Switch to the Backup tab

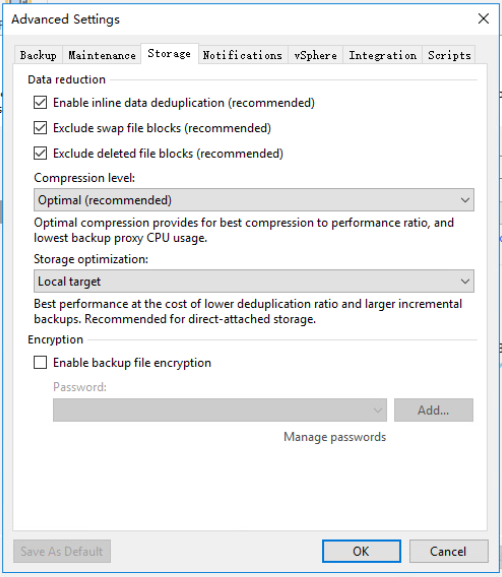38,55
